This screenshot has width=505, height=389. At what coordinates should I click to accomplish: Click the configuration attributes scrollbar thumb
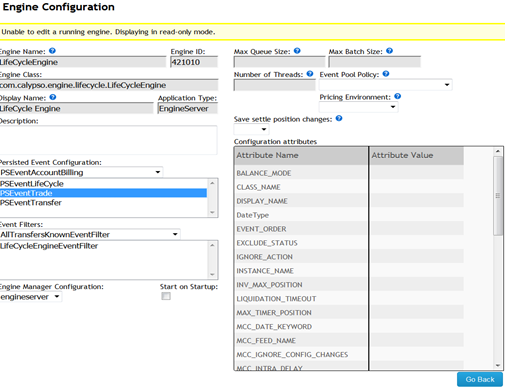point(498,196)
